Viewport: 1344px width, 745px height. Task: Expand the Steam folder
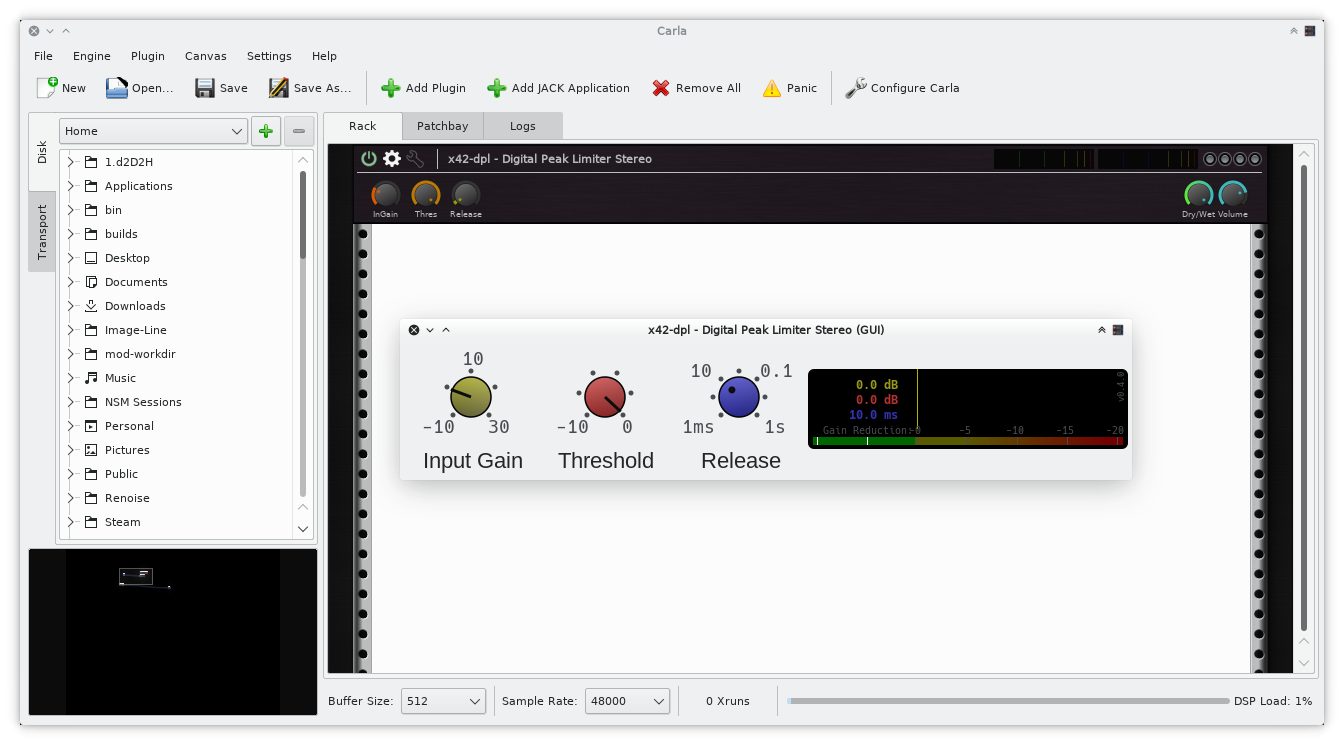[71, 522]
